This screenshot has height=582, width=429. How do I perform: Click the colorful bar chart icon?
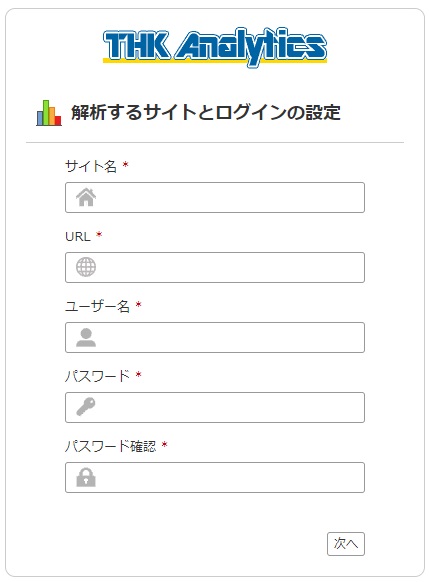point(49,113)
